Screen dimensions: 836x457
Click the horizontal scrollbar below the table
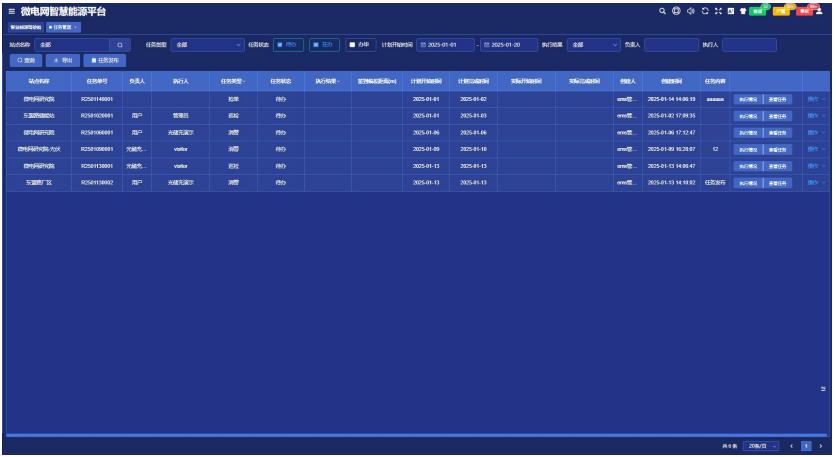click(x=400, y=435)
